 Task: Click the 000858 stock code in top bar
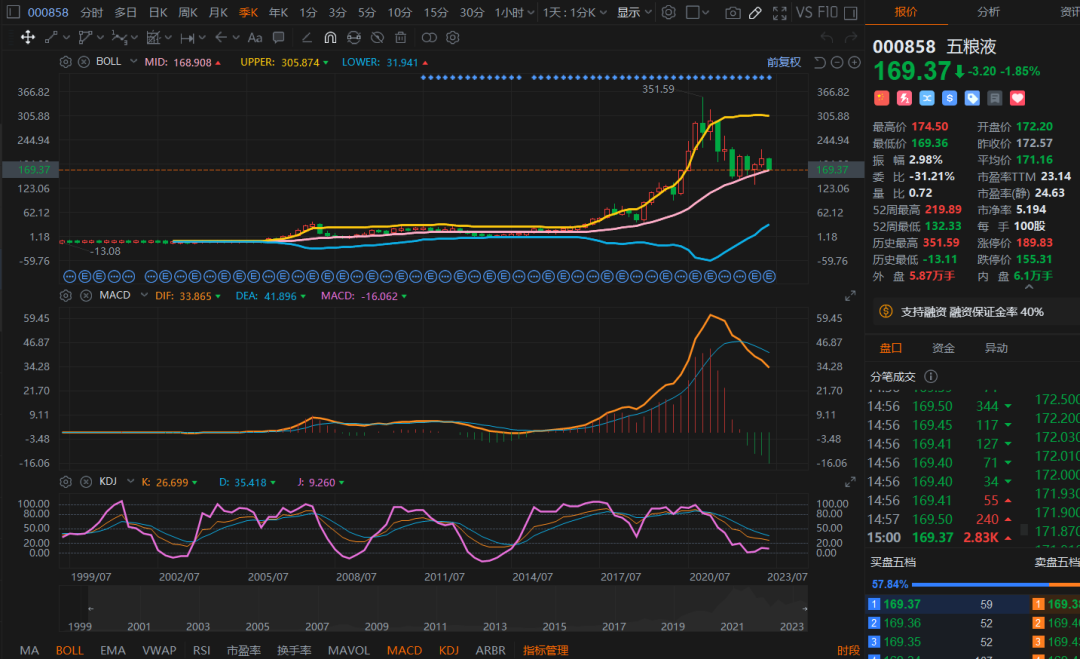click(48, 13)
